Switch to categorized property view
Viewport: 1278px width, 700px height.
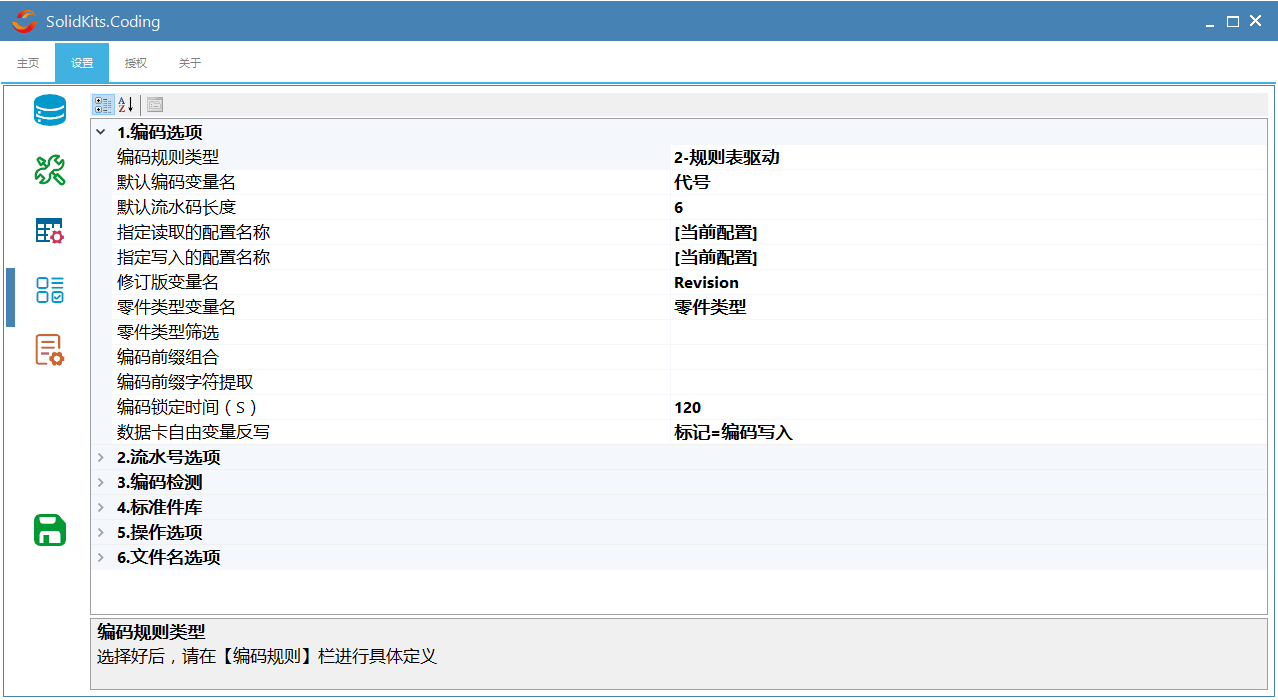tap(103, 104)
